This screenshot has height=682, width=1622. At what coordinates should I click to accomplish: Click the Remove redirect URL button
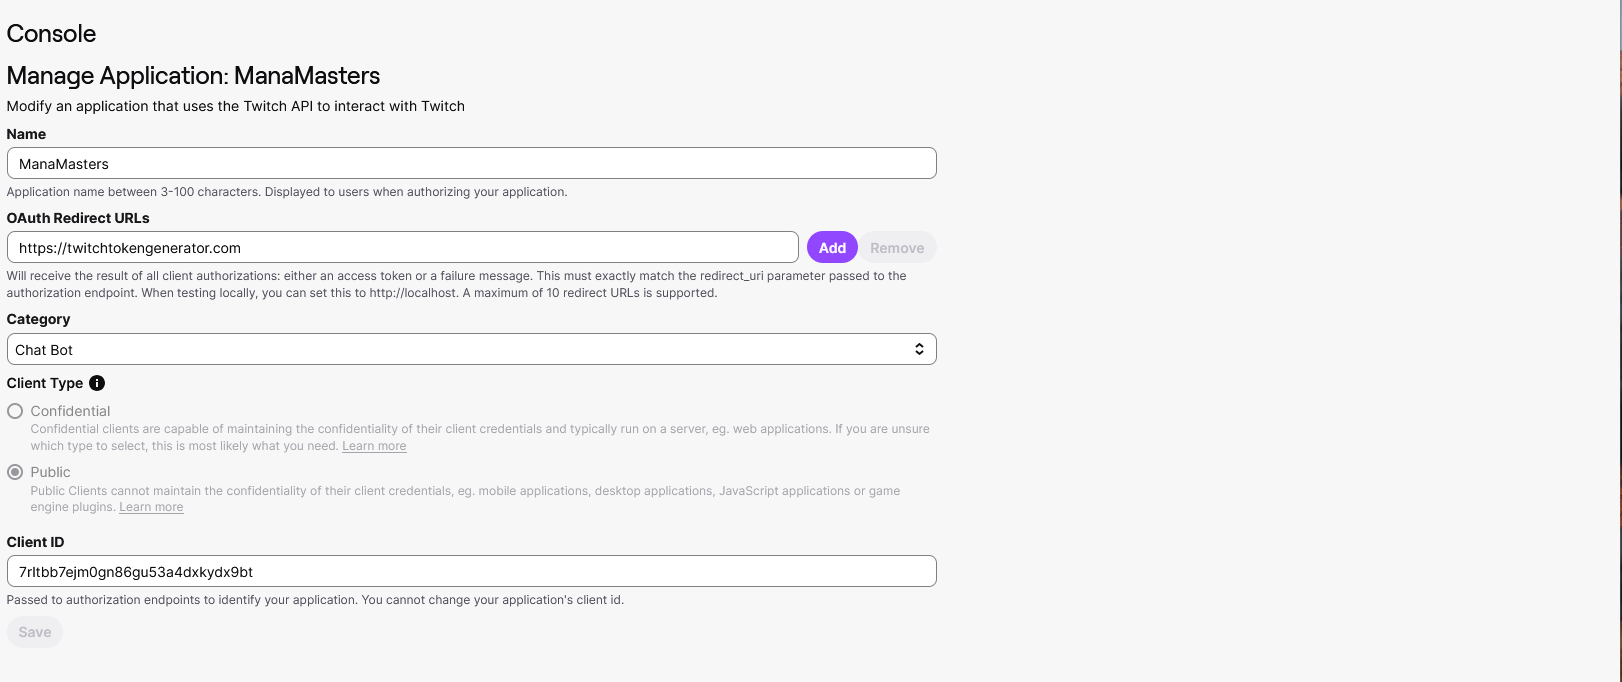[896, 248]
